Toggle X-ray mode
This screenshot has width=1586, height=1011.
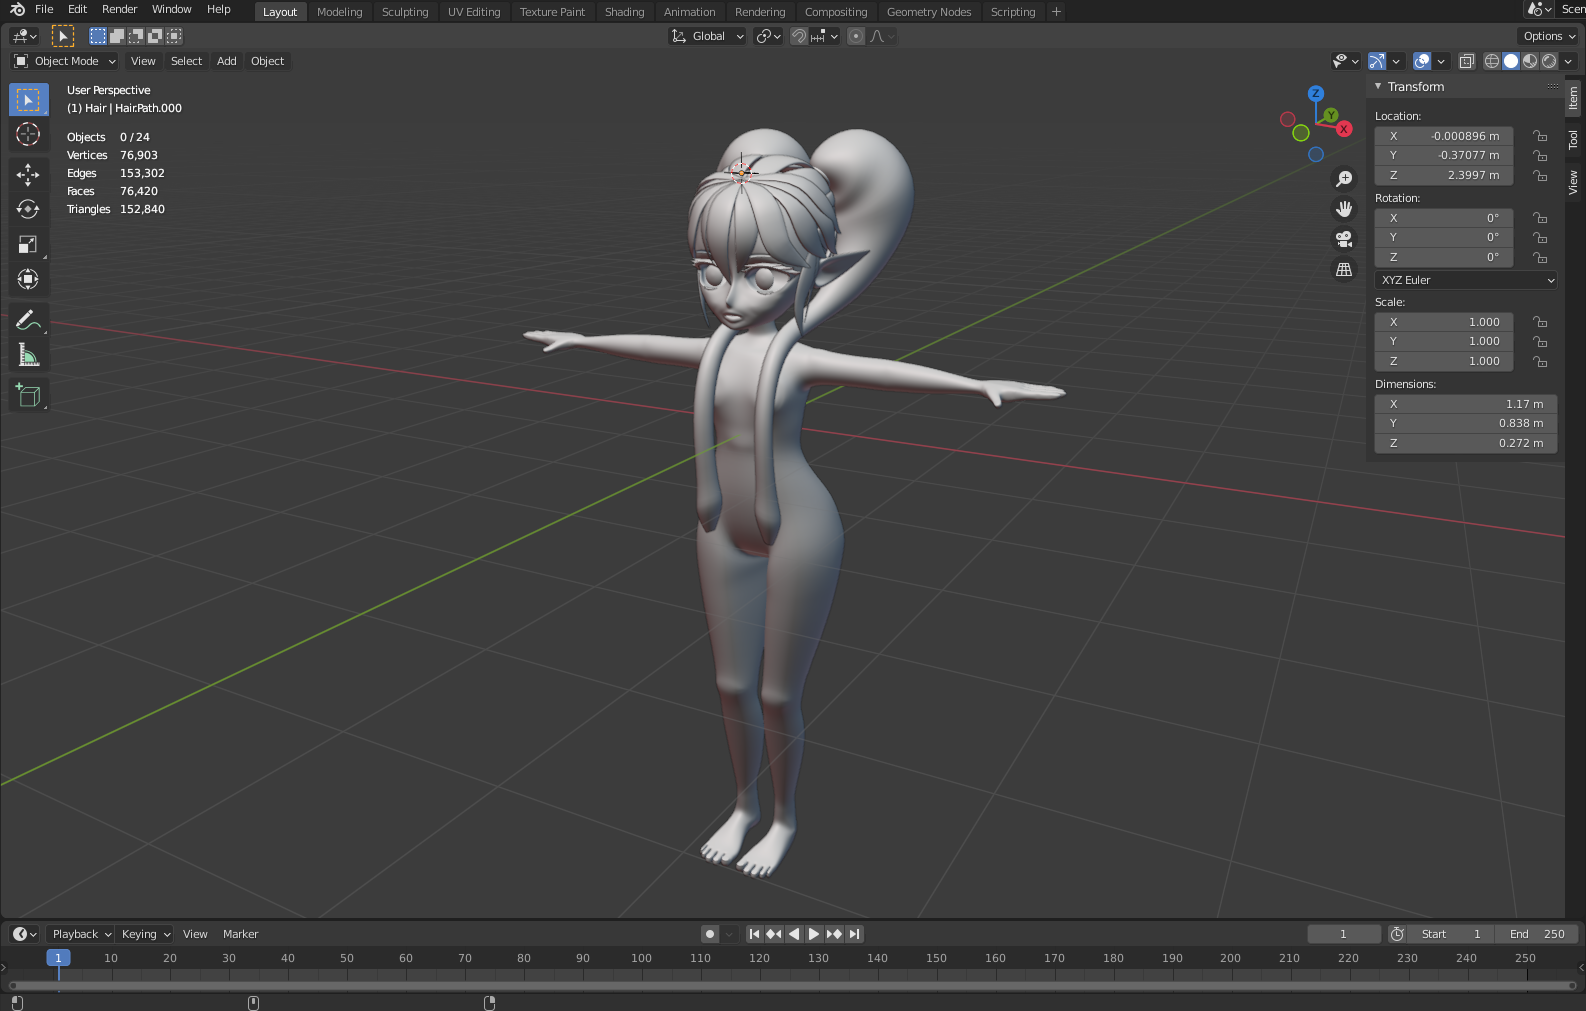1466,61
